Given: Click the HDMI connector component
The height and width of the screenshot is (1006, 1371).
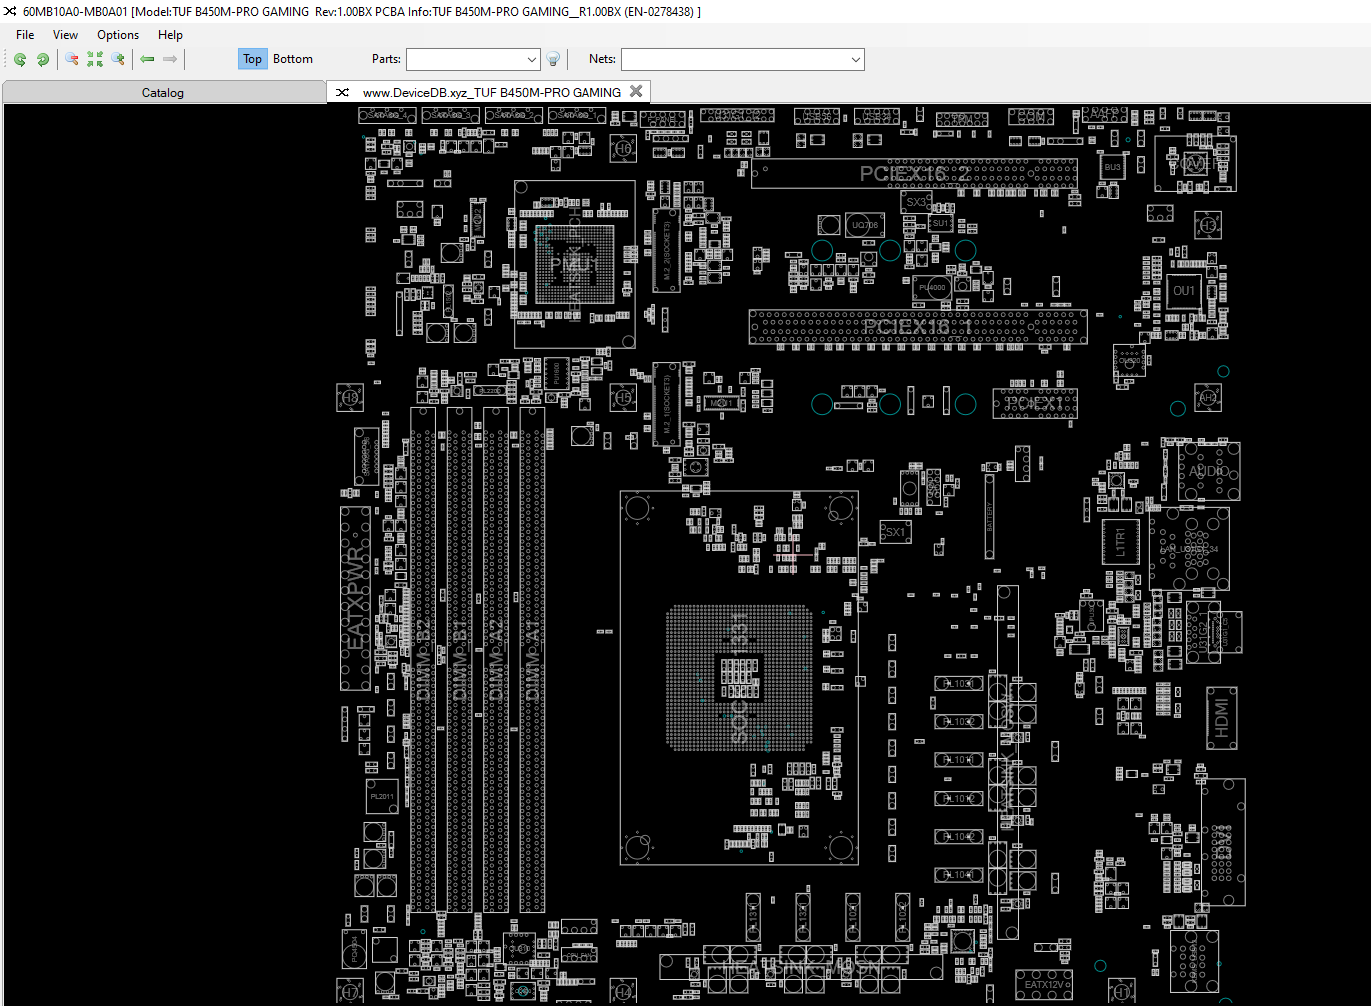Looking at the screenshot, I should click(x=1222, y=718).
